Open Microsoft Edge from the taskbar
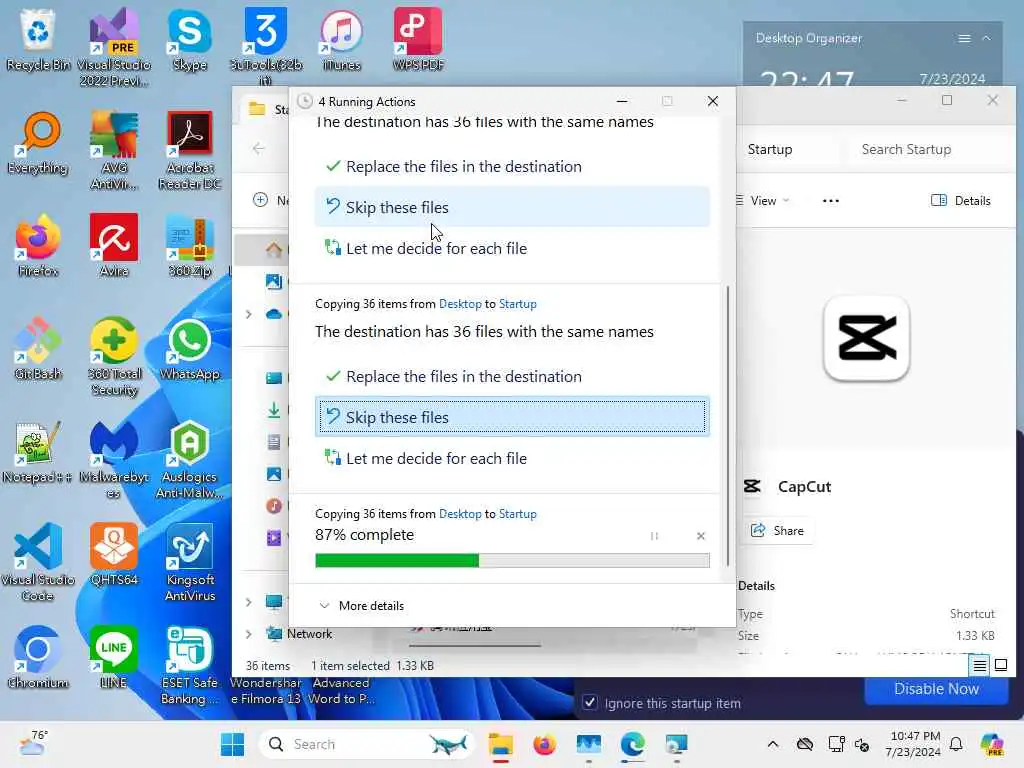The image size is (1024, 768). (632, 744)
